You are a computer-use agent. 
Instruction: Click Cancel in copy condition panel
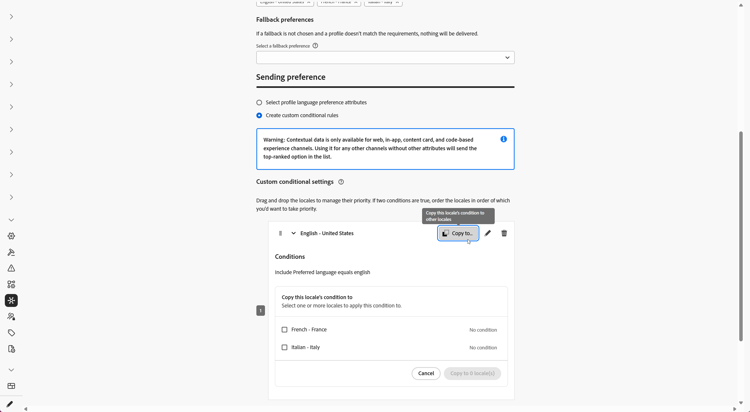click(x=426, y=373)
